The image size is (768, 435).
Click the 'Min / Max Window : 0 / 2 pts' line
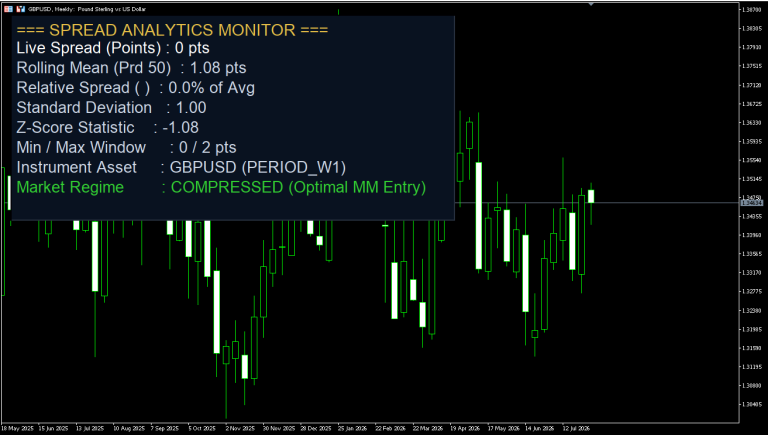click(x=126, y=147)
